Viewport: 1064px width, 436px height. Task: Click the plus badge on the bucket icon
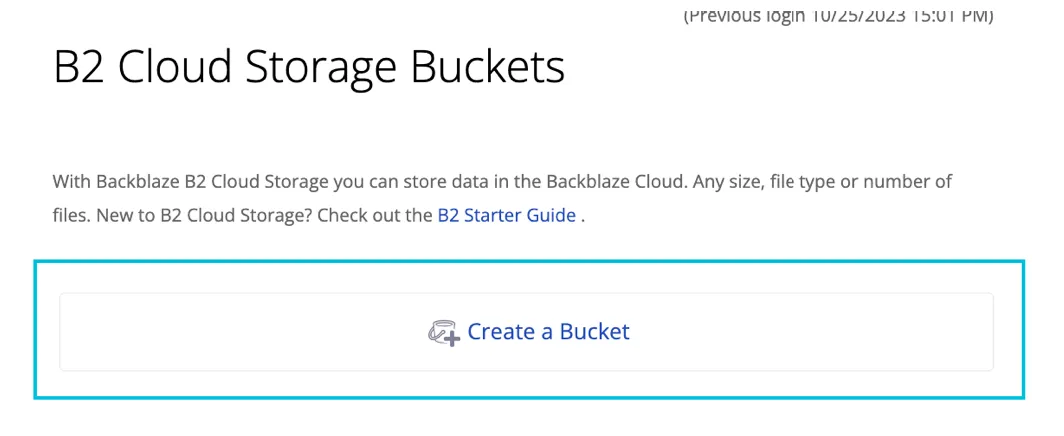pos(452,339)
